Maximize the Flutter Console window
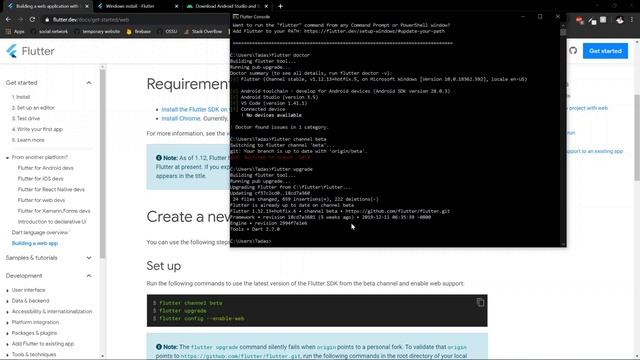The image size is (640, 360). (540, 17)
